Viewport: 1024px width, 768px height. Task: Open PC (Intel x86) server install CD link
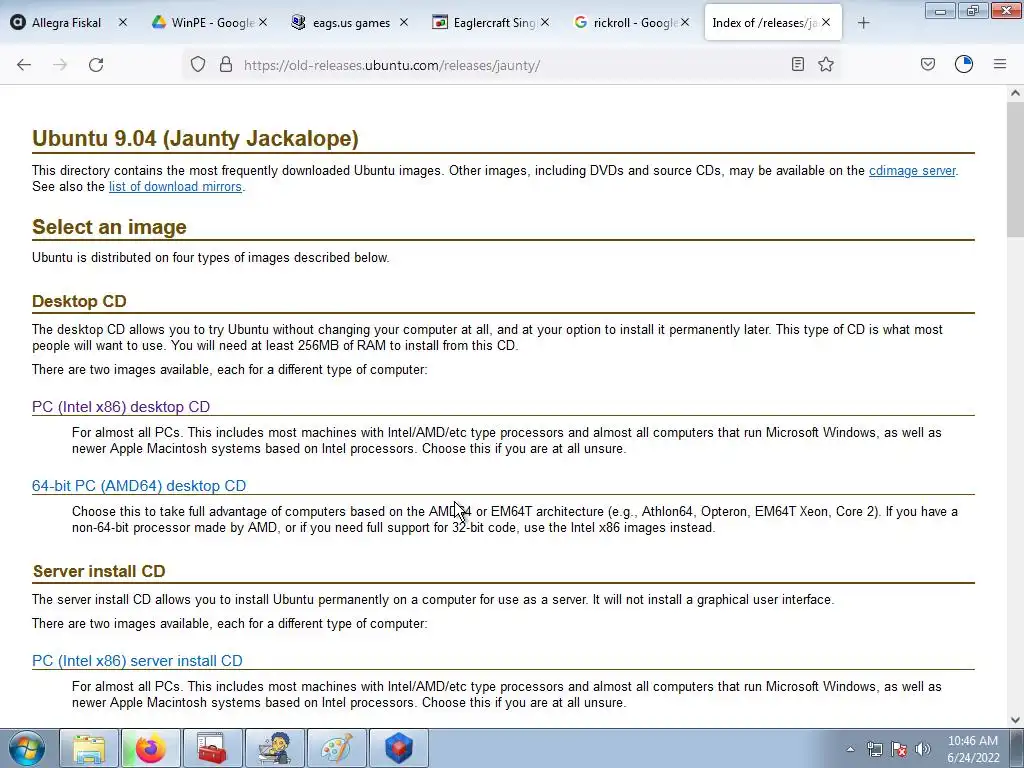point(137,661)
